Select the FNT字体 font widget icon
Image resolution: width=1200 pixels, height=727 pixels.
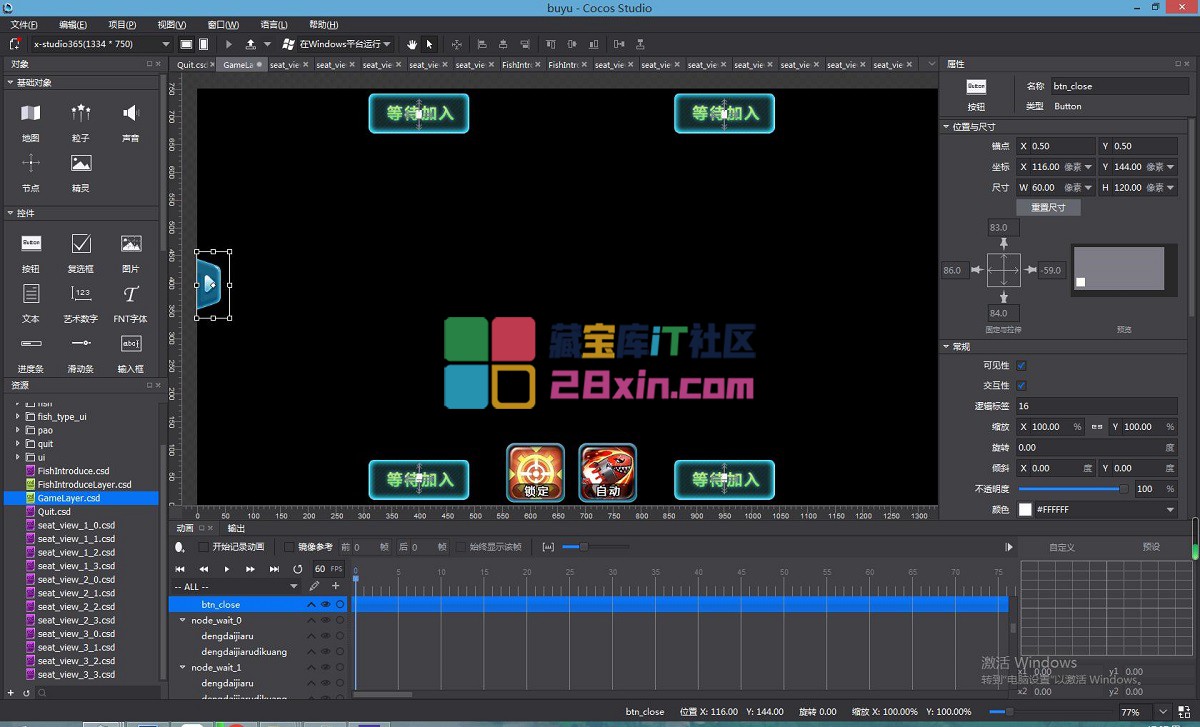131,294
